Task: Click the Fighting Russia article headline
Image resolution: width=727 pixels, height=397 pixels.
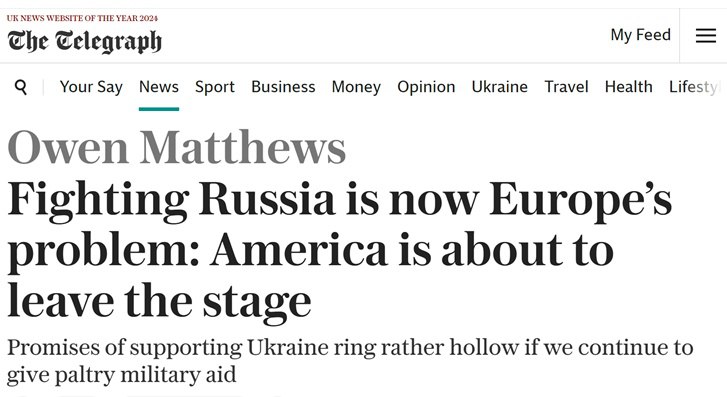Action: tap(339, 250)
